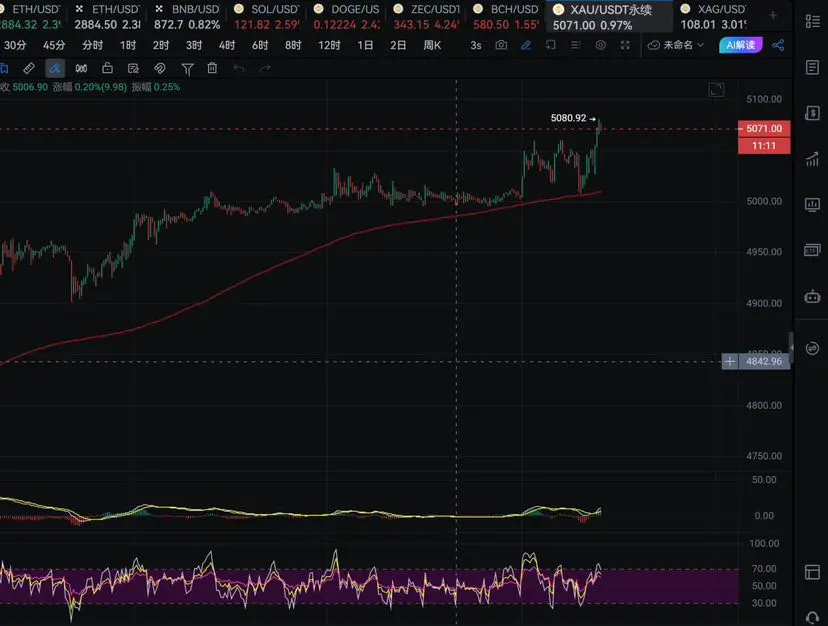Open watchlist icon in right sidebar
This screenshot has width=828, height=626.
[812, 21]
